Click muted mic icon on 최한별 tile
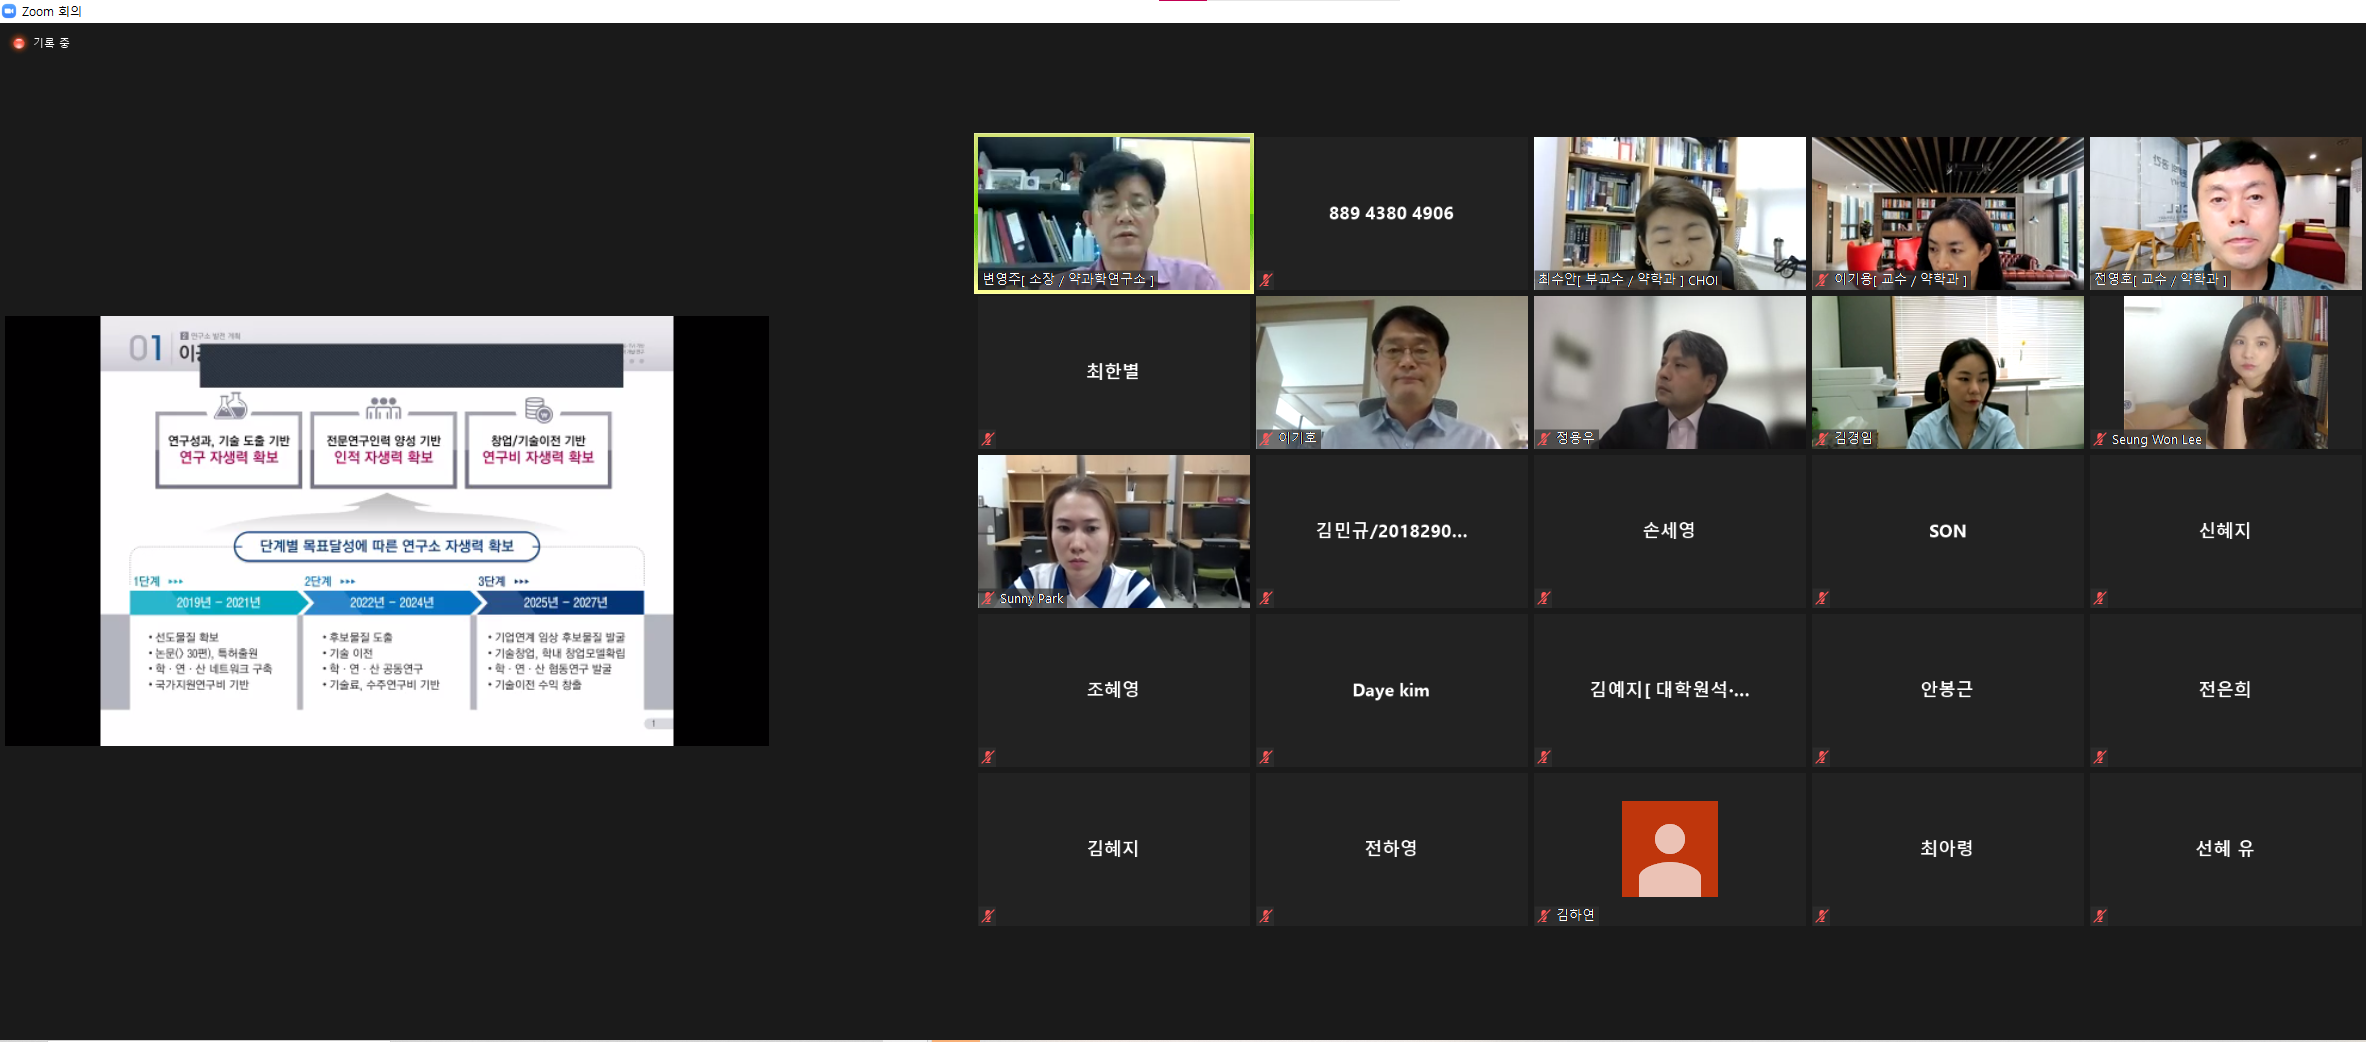The image size is (2366, 1042). coord(988,439)
